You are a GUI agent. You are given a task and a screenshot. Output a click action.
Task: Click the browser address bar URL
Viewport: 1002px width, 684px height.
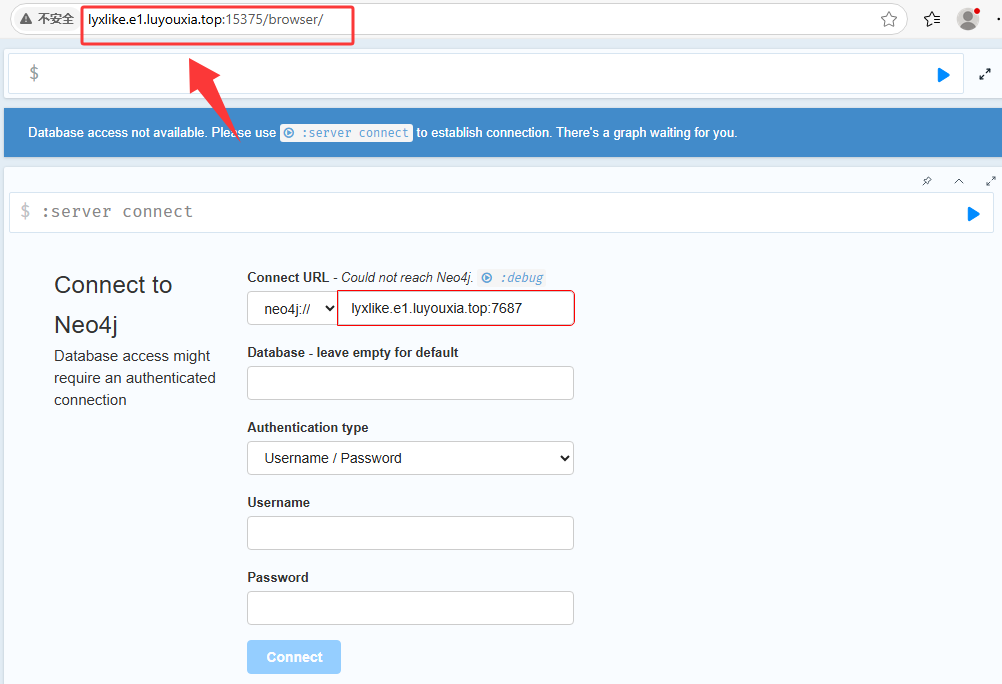point(206,19)
